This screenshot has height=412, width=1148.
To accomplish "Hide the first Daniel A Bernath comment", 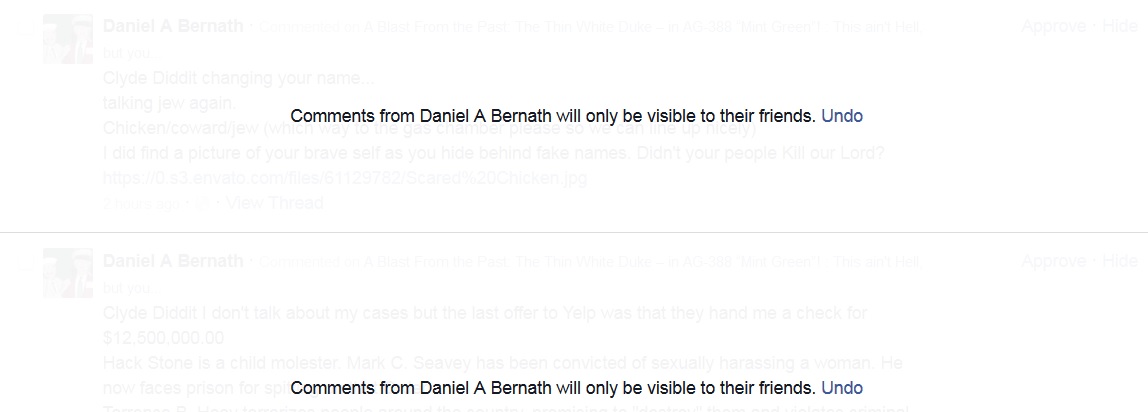I will point(1119,26).
